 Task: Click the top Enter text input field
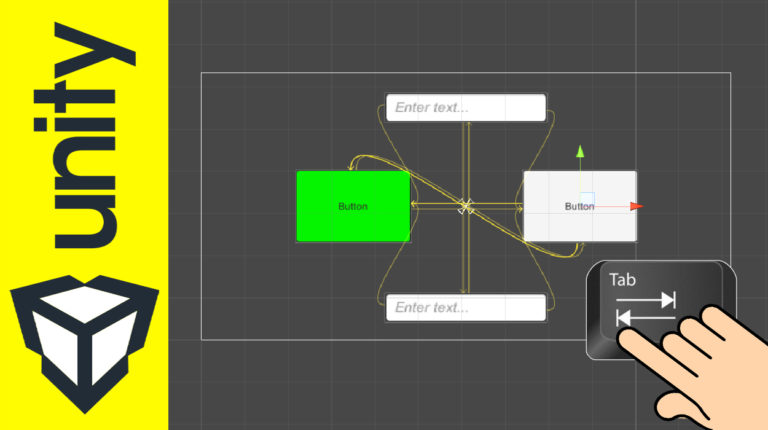(466, 107)
